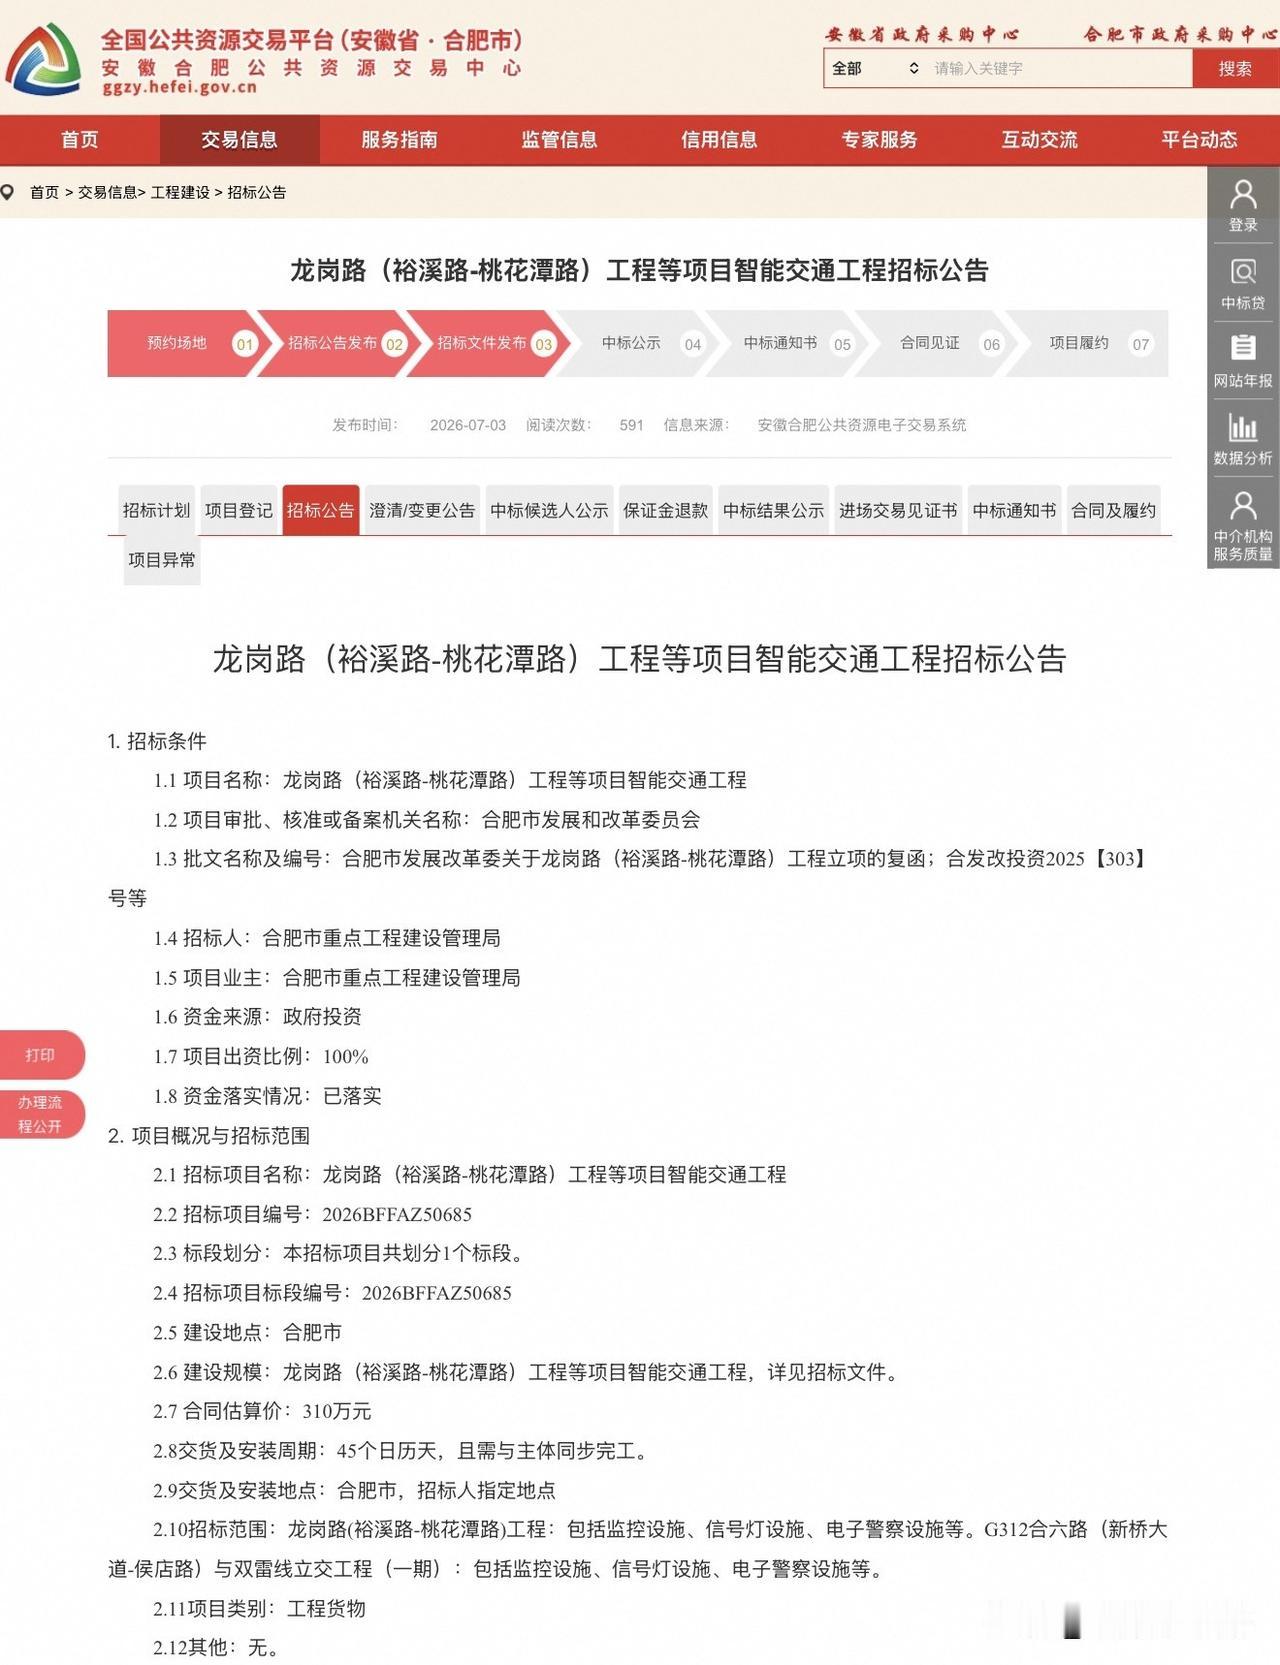Open 平台动态 navigation menu
1280x1665 pixels.
point(1200,140)
